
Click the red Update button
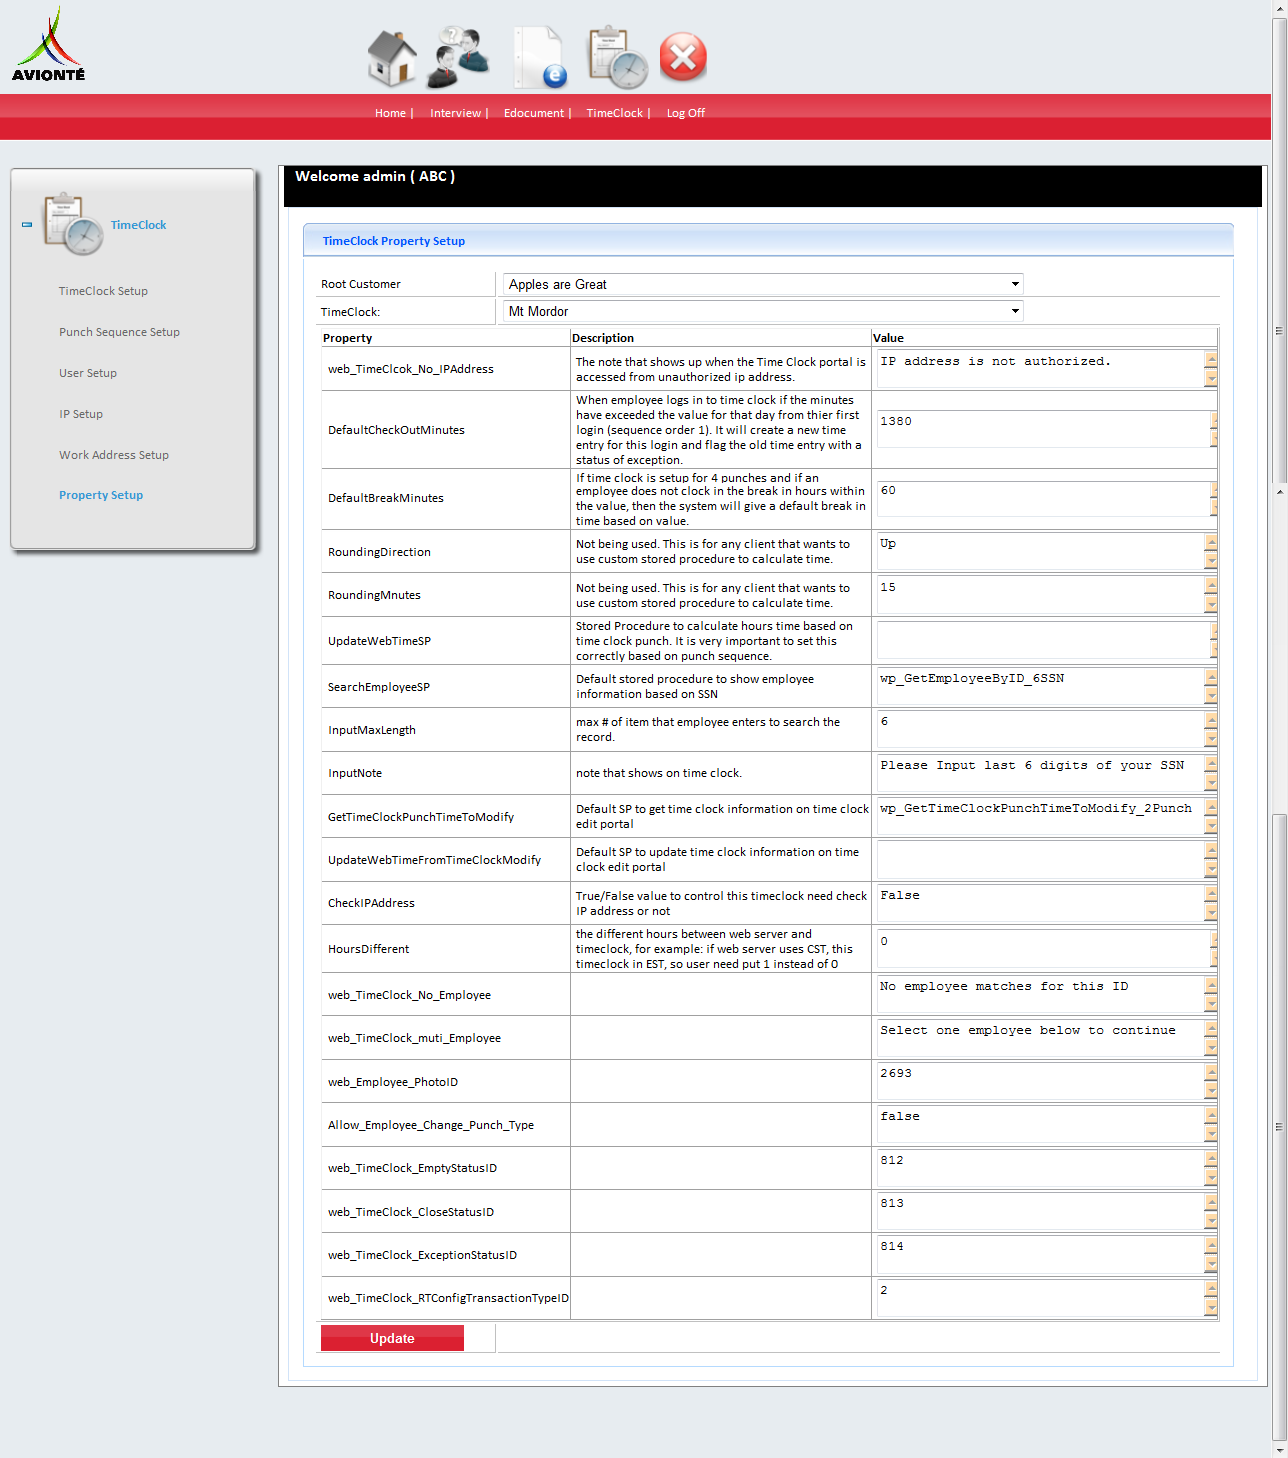(392, 1338)
